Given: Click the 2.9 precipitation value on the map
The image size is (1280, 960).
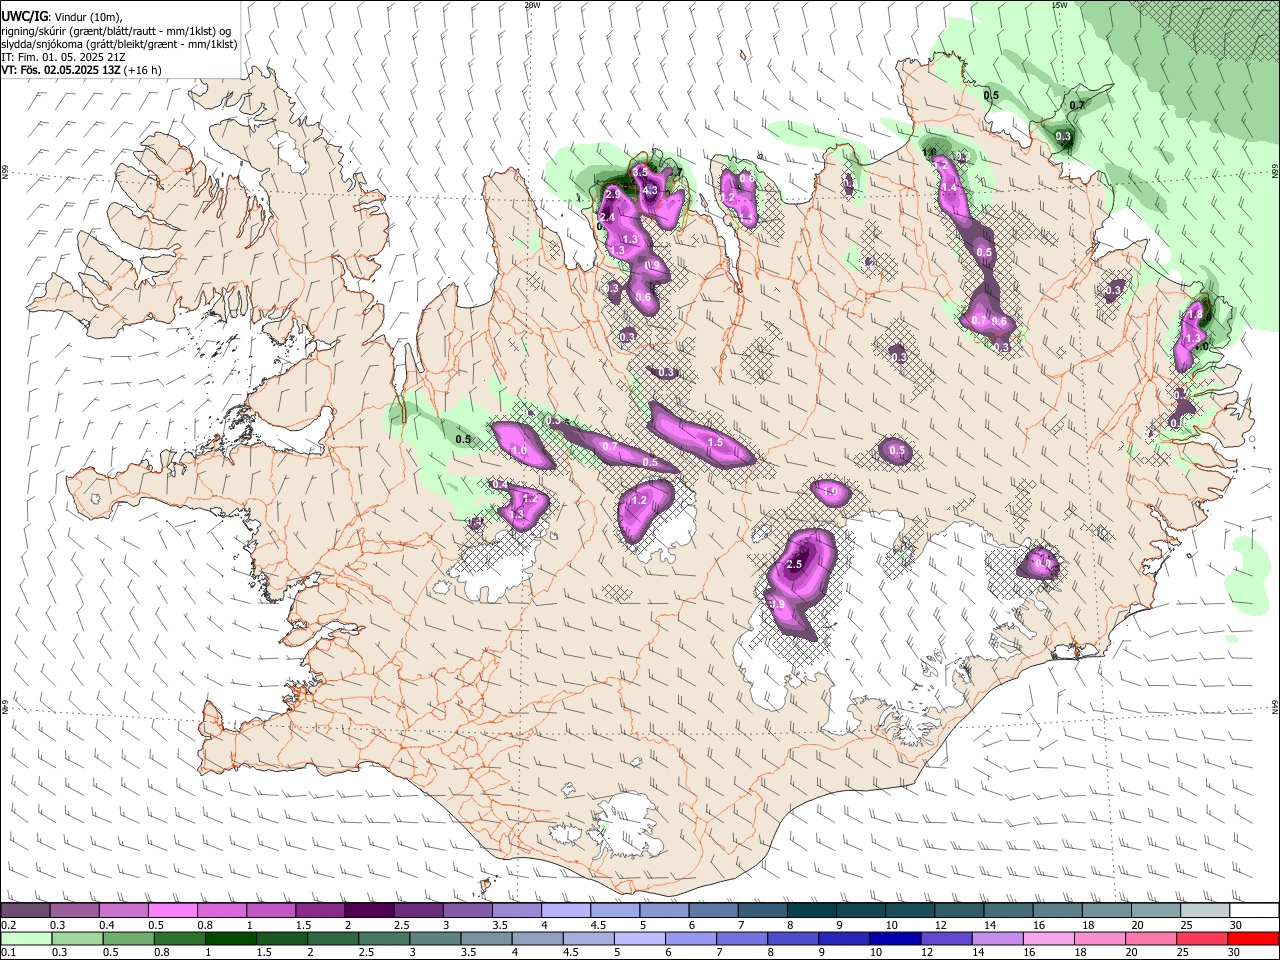Looking at the screenshot, I should tap(612, 194).
